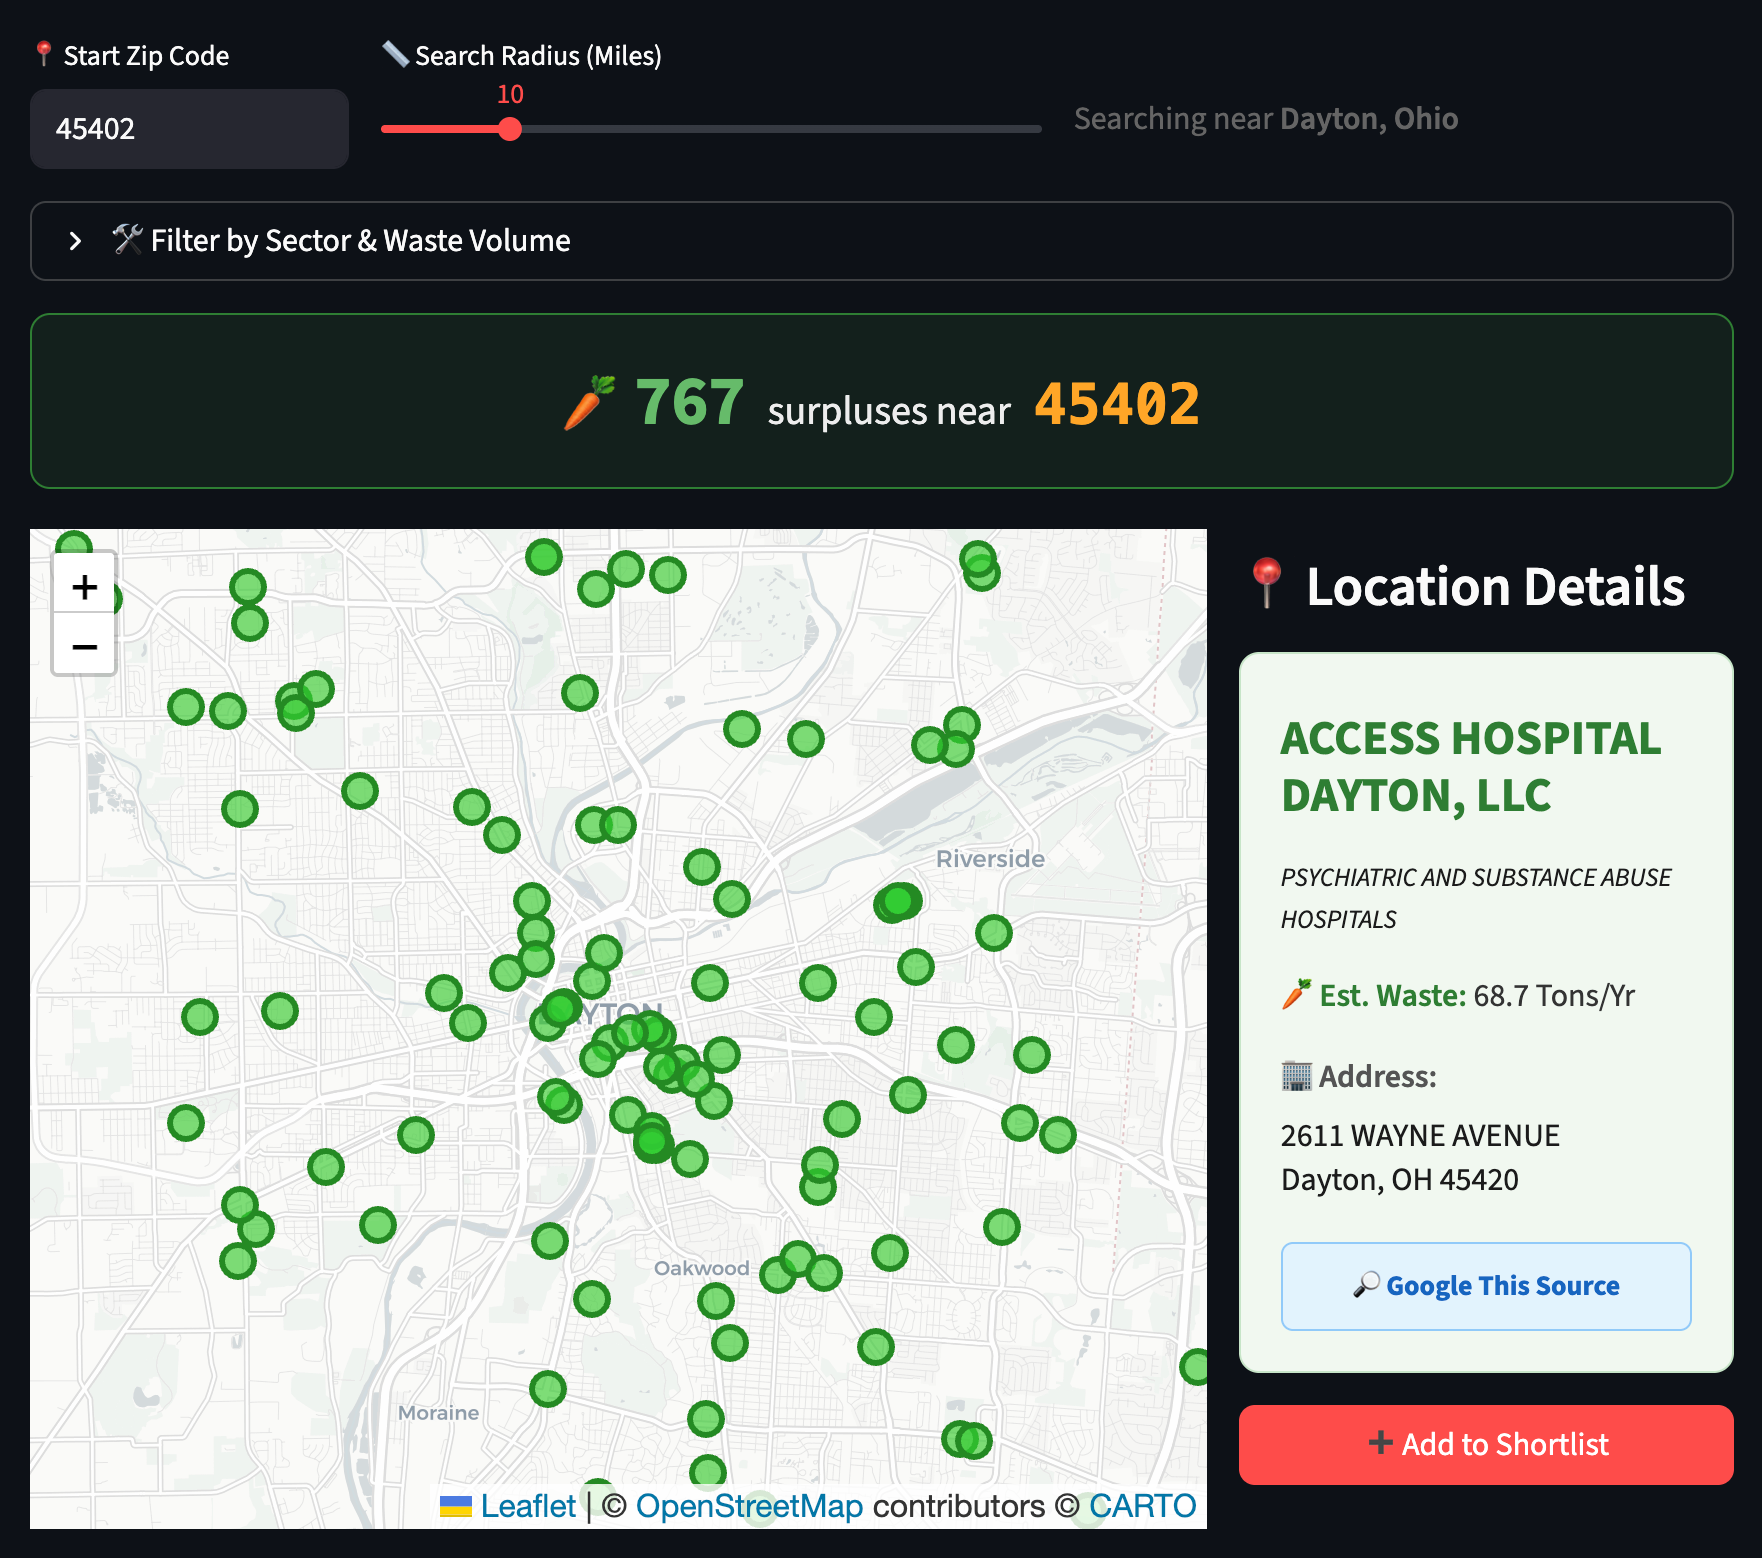Click the chevron arrow on the filter panel

(x=75, y=241)
